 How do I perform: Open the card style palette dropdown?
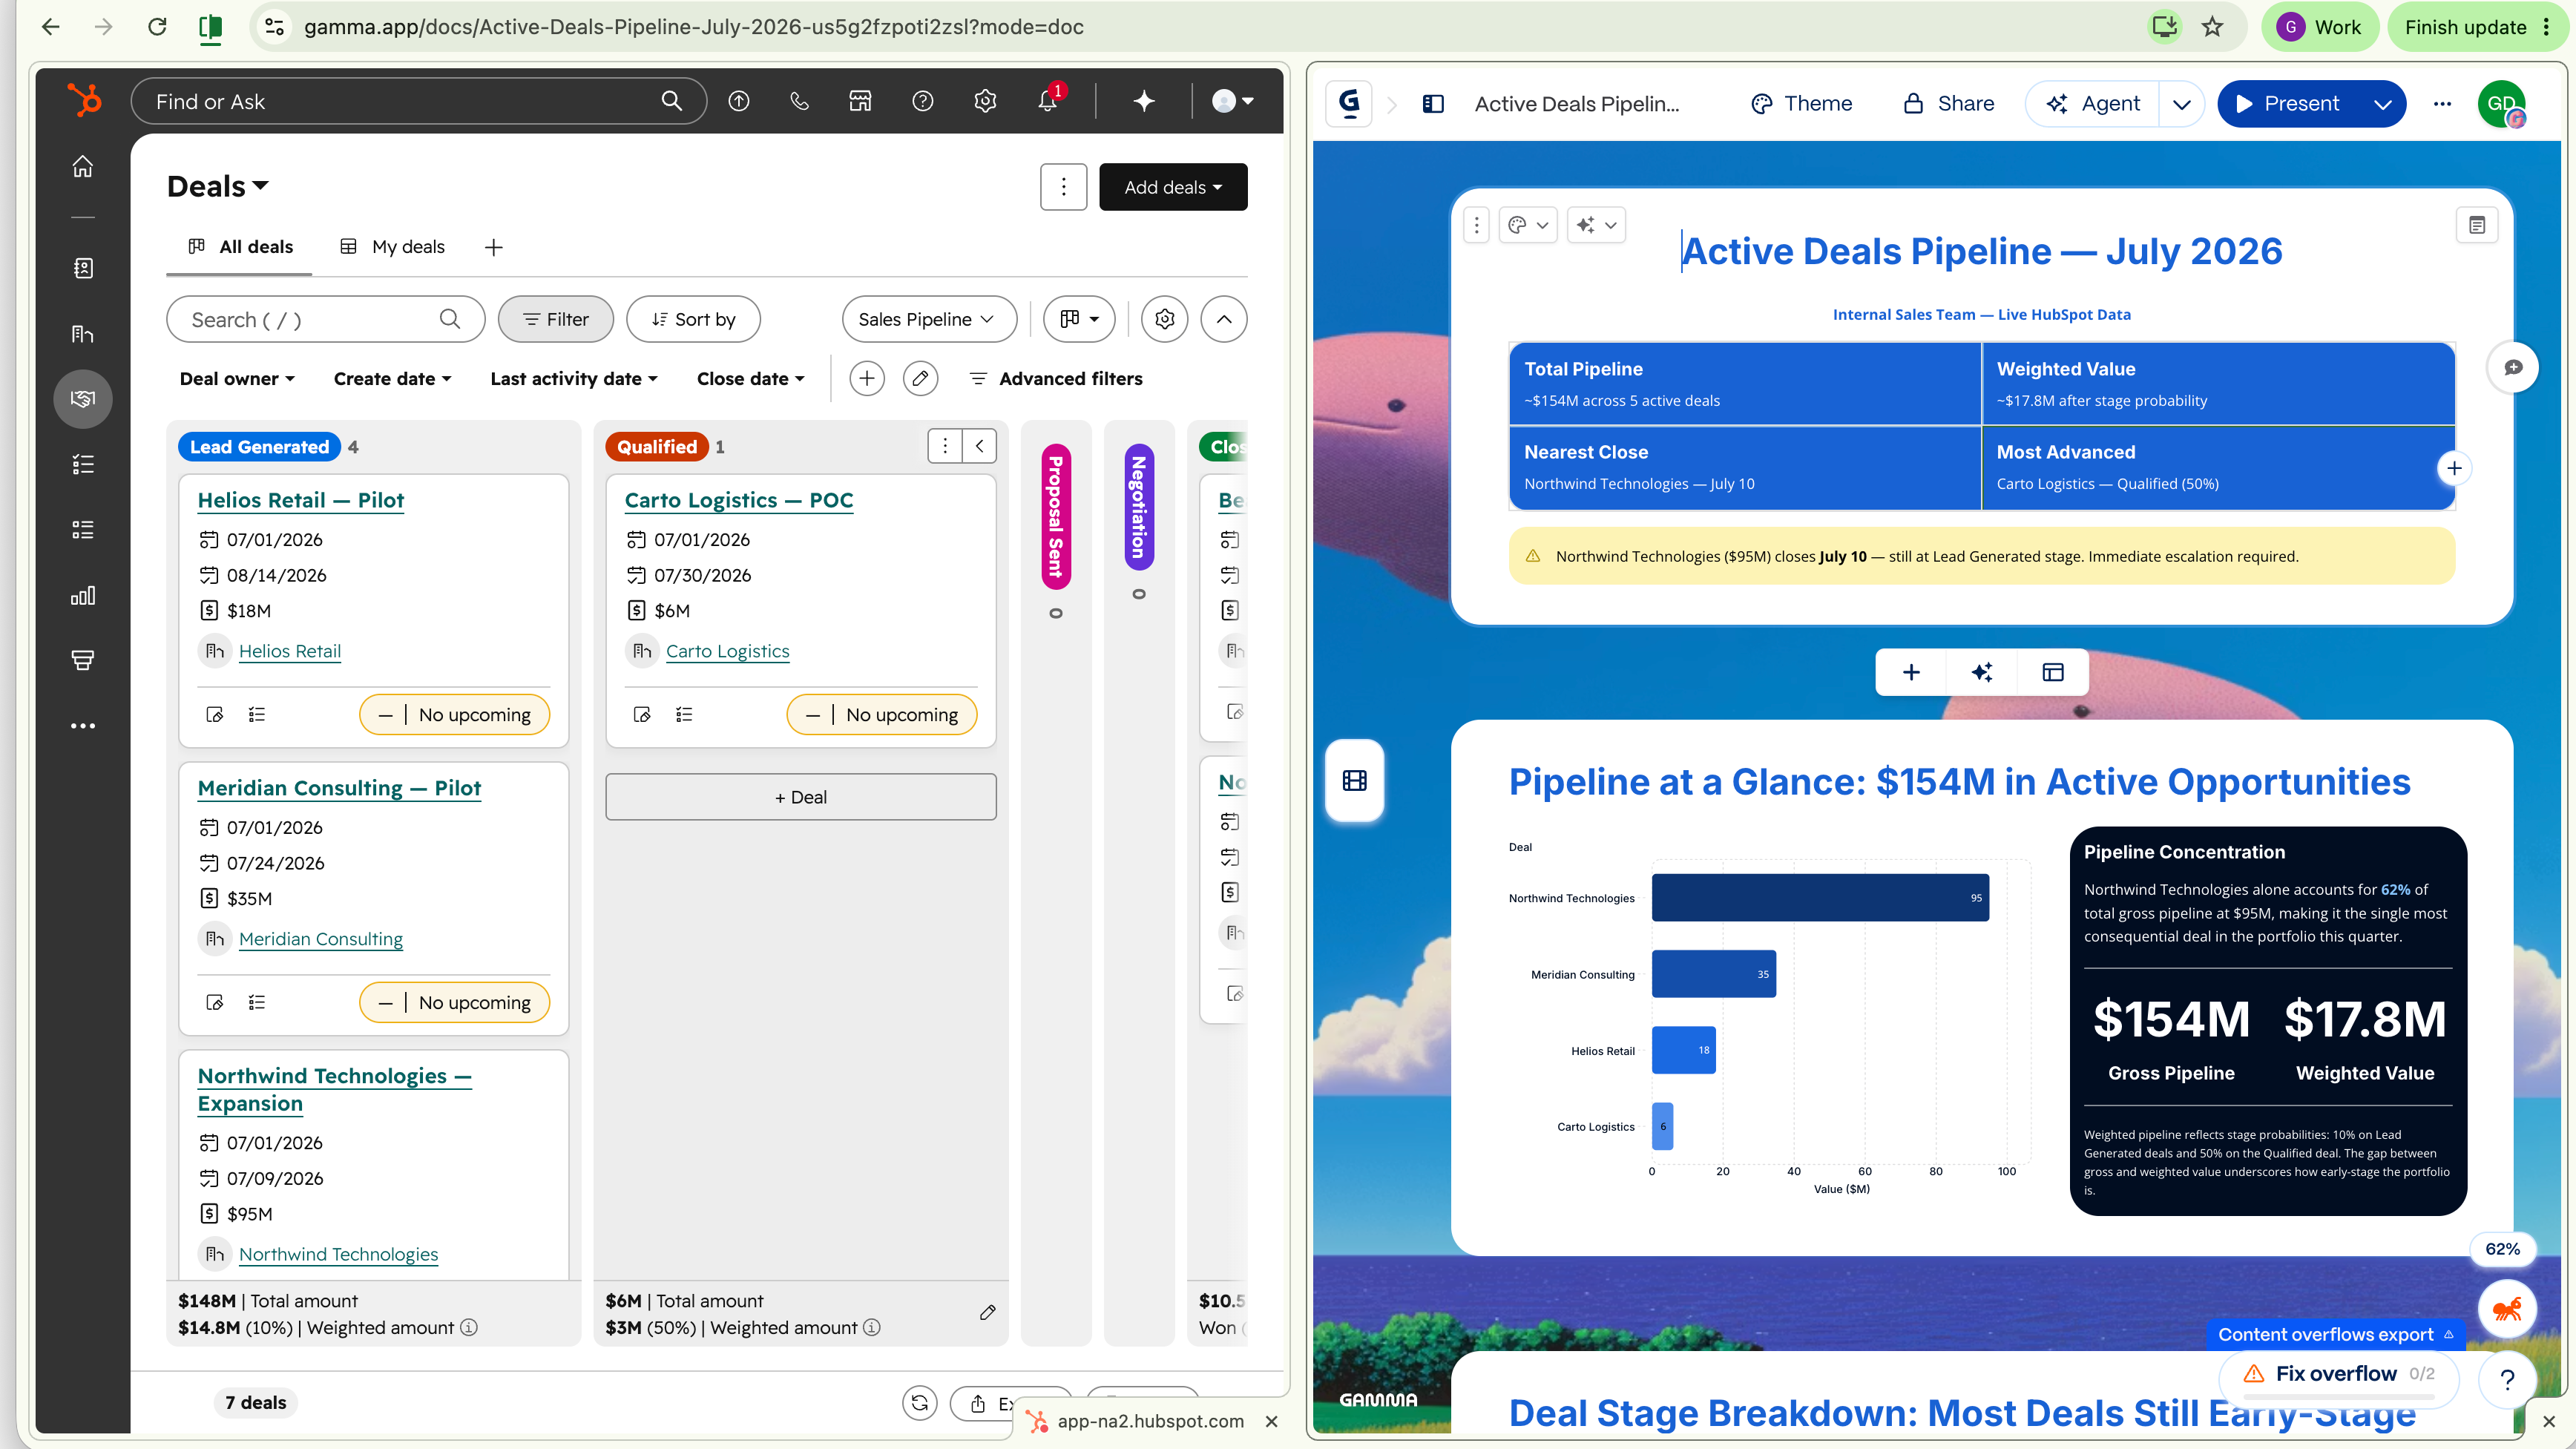point(1527,225)
